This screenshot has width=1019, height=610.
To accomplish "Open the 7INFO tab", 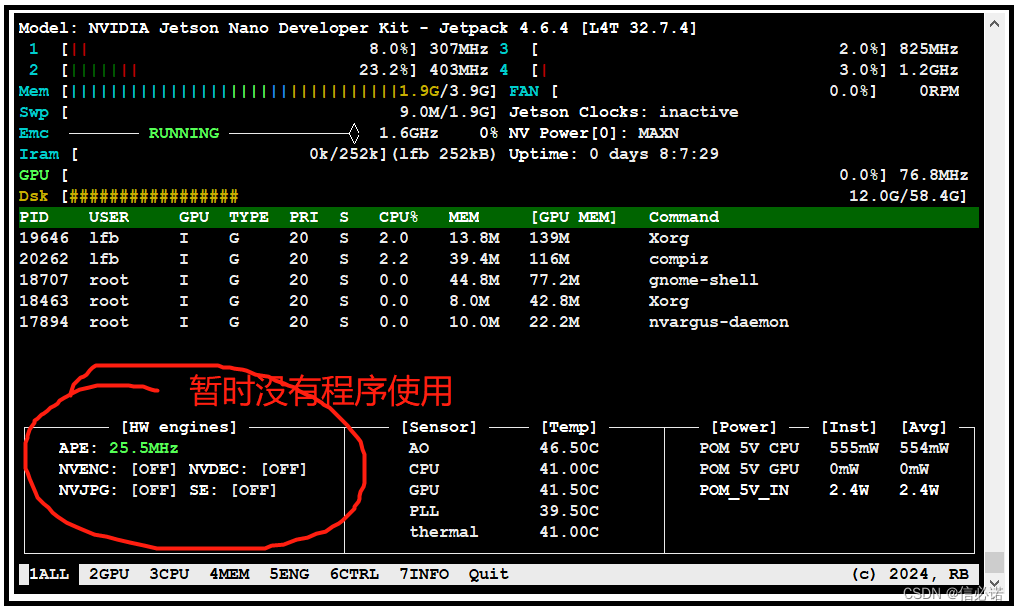I will (424, 574).
